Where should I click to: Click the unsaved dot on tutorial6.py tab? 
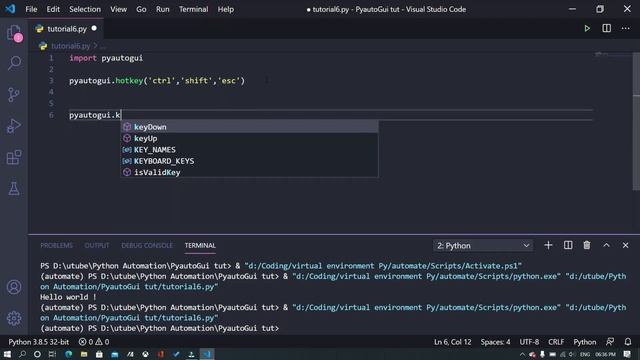94,28
